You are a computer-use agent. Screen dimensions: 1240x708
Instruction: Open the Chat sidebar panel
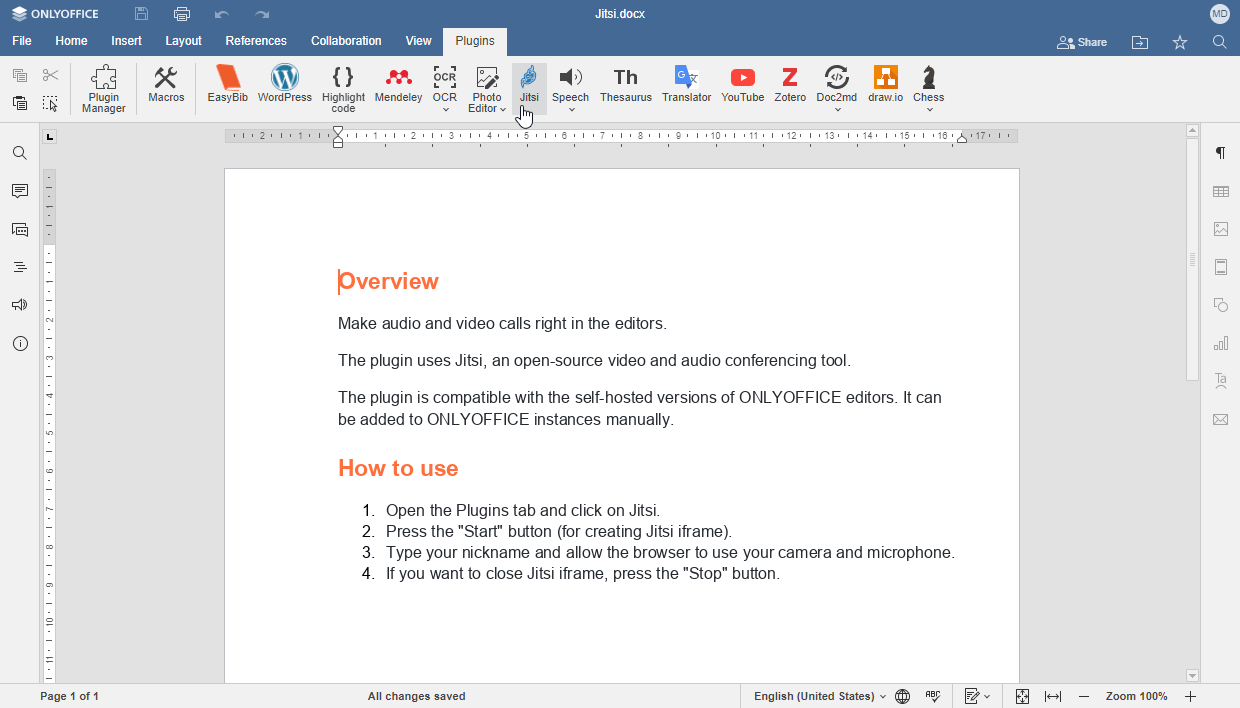click(x=20, y=229)
